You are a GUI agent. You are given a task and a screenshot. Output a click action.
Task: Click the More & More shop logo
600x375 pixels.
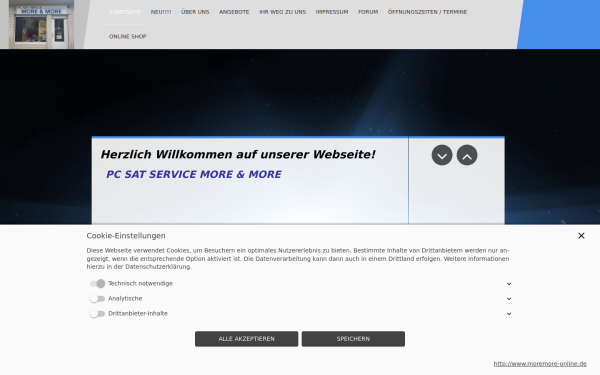pyautogui.click(x=41, y=24)
